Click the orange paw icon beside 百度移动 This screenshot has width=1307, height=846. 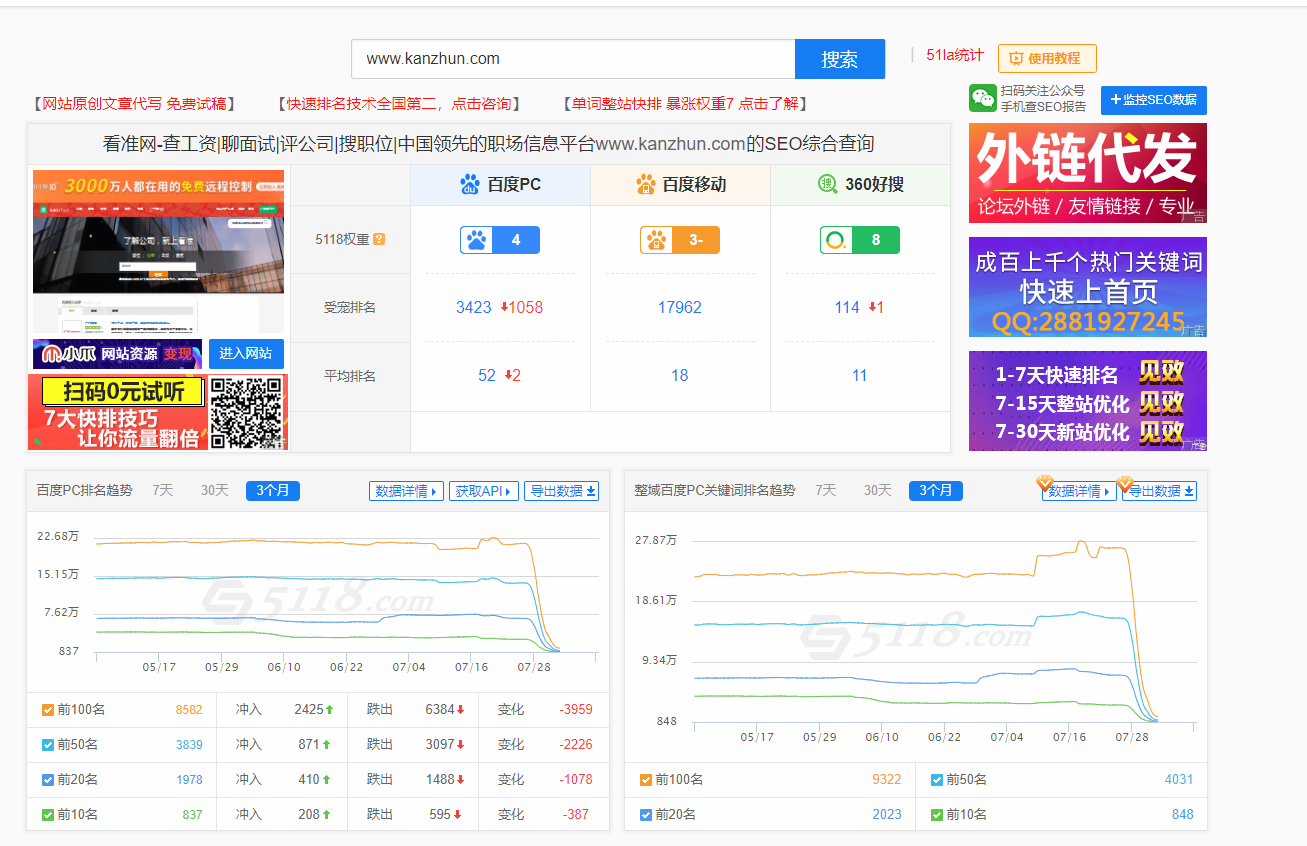646,184
